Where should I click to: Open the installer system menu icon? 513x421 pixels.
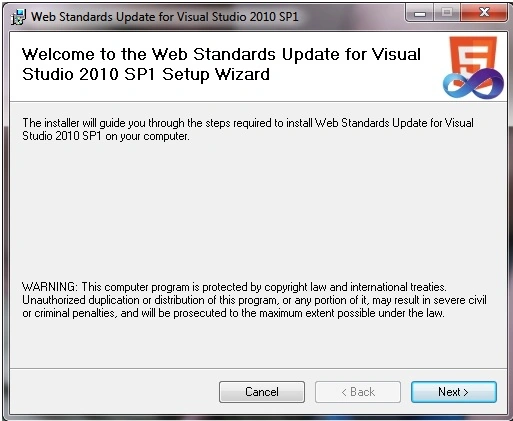pyautogui.click(x=18, y=17)
